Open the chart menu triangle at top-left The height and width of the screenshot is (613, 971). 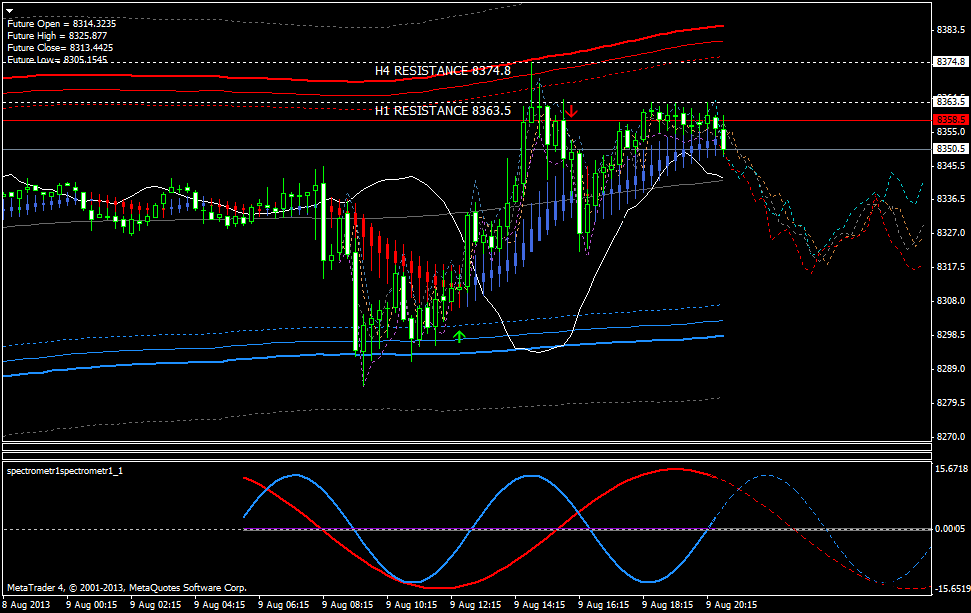pos(9,11)
